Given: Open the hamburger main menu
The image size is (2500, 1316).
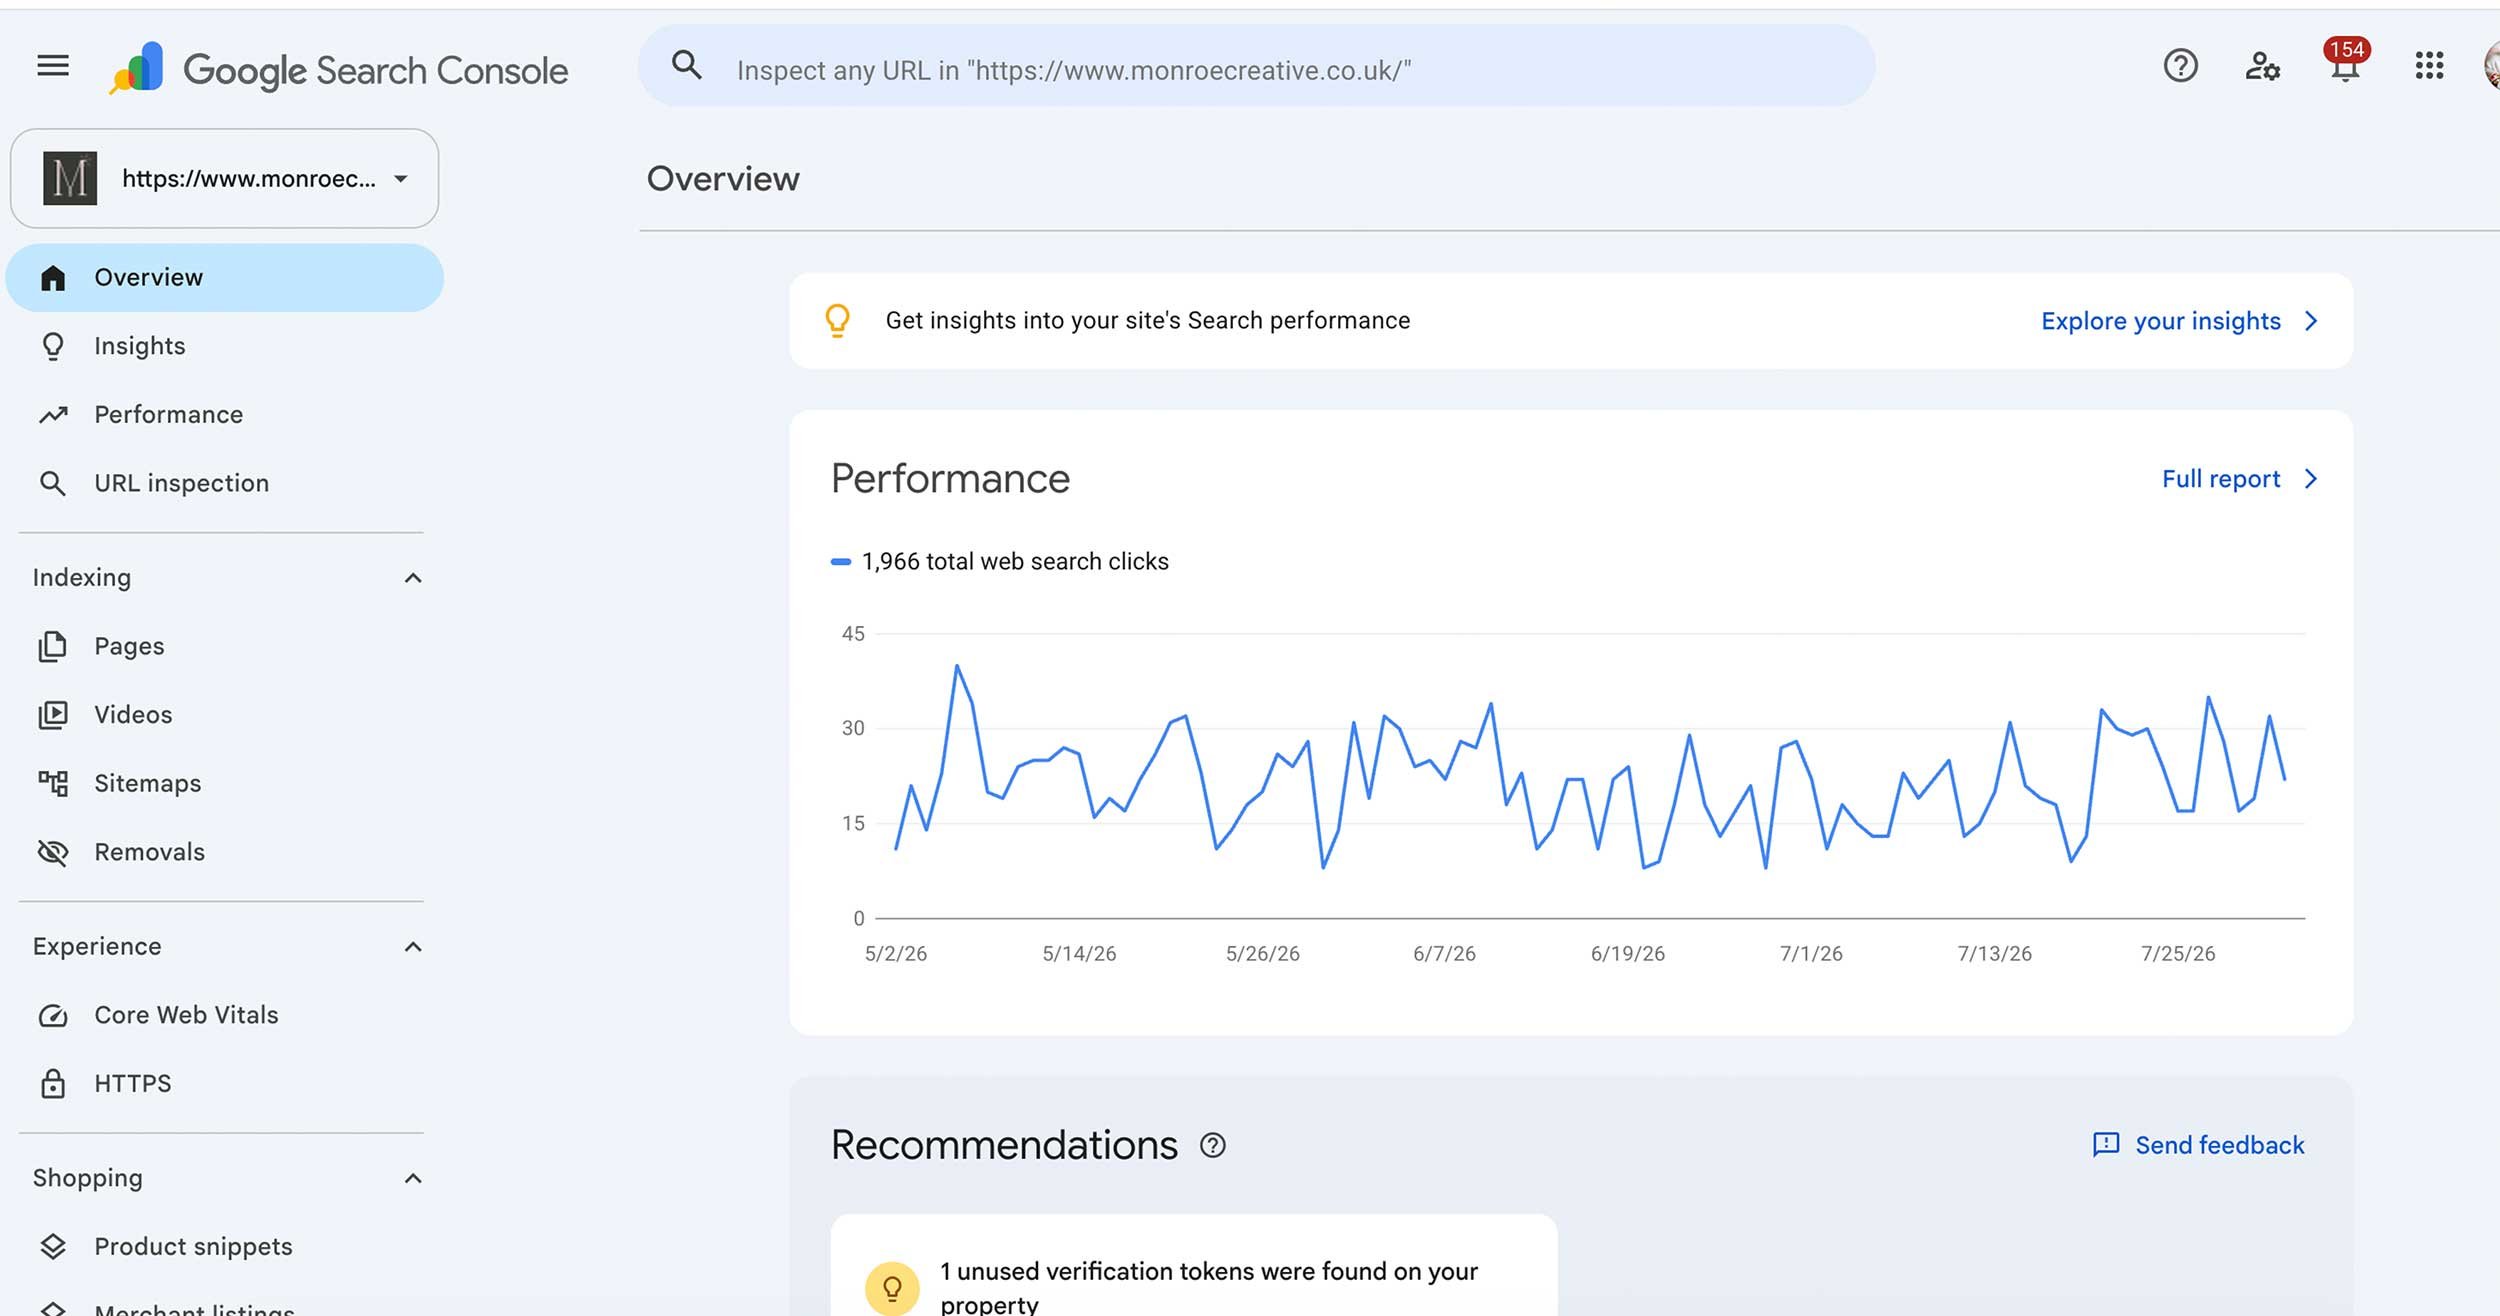Looking at the screenshot, I should click(x=53, y=66).
